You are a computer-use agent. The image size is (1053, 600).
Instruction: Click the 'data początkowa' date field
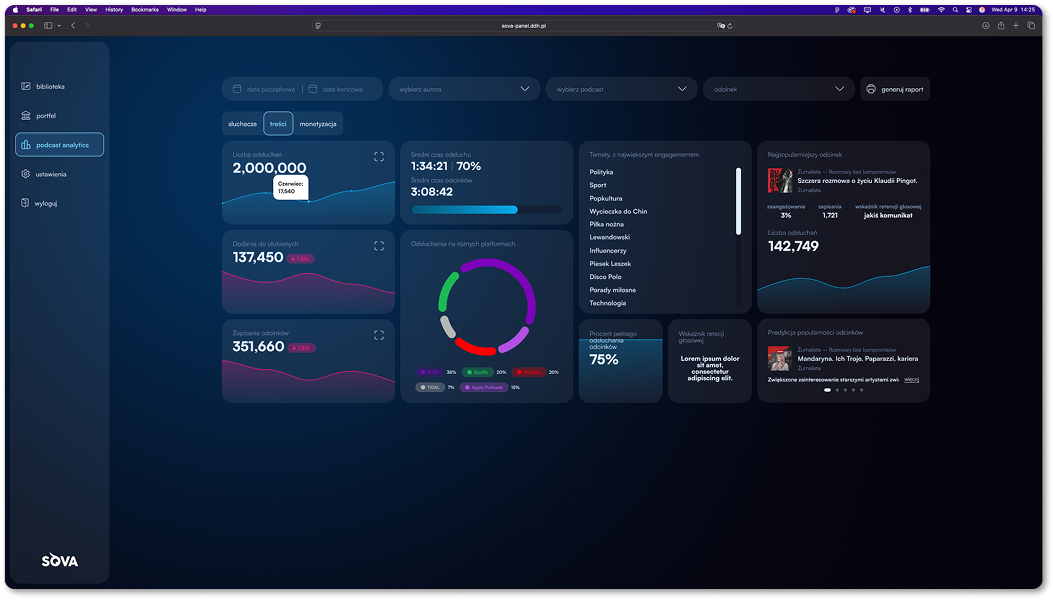(264, 89)
